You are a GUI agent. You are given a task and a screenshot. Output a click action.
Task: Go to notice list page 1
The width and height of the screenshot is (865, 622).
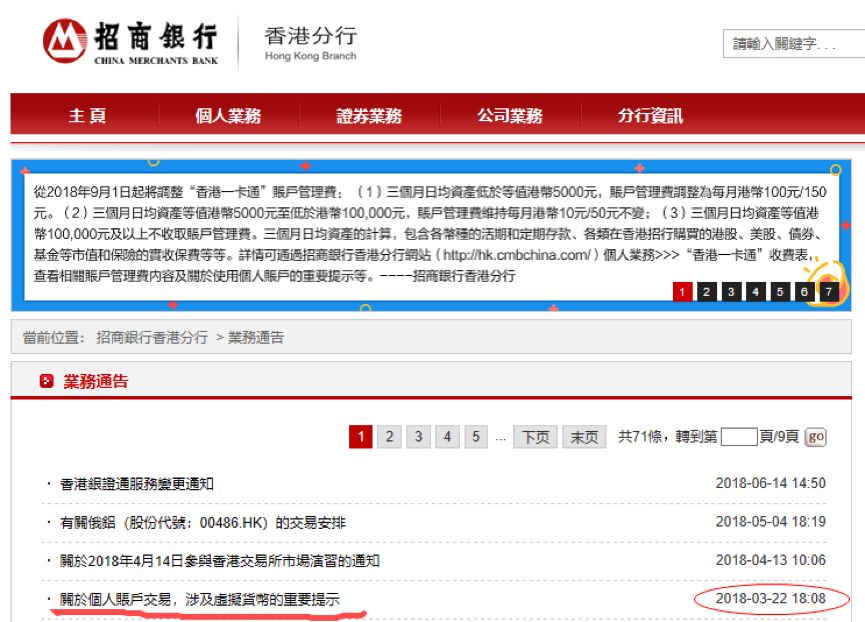point(361,437)
